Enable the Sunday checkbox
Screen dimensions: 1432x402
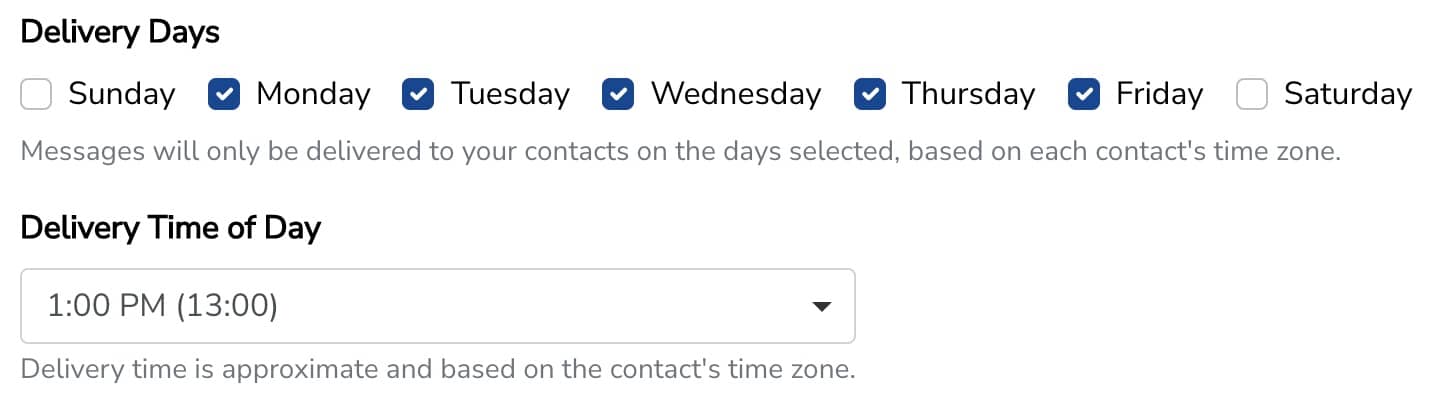click(x=36, y=95)
